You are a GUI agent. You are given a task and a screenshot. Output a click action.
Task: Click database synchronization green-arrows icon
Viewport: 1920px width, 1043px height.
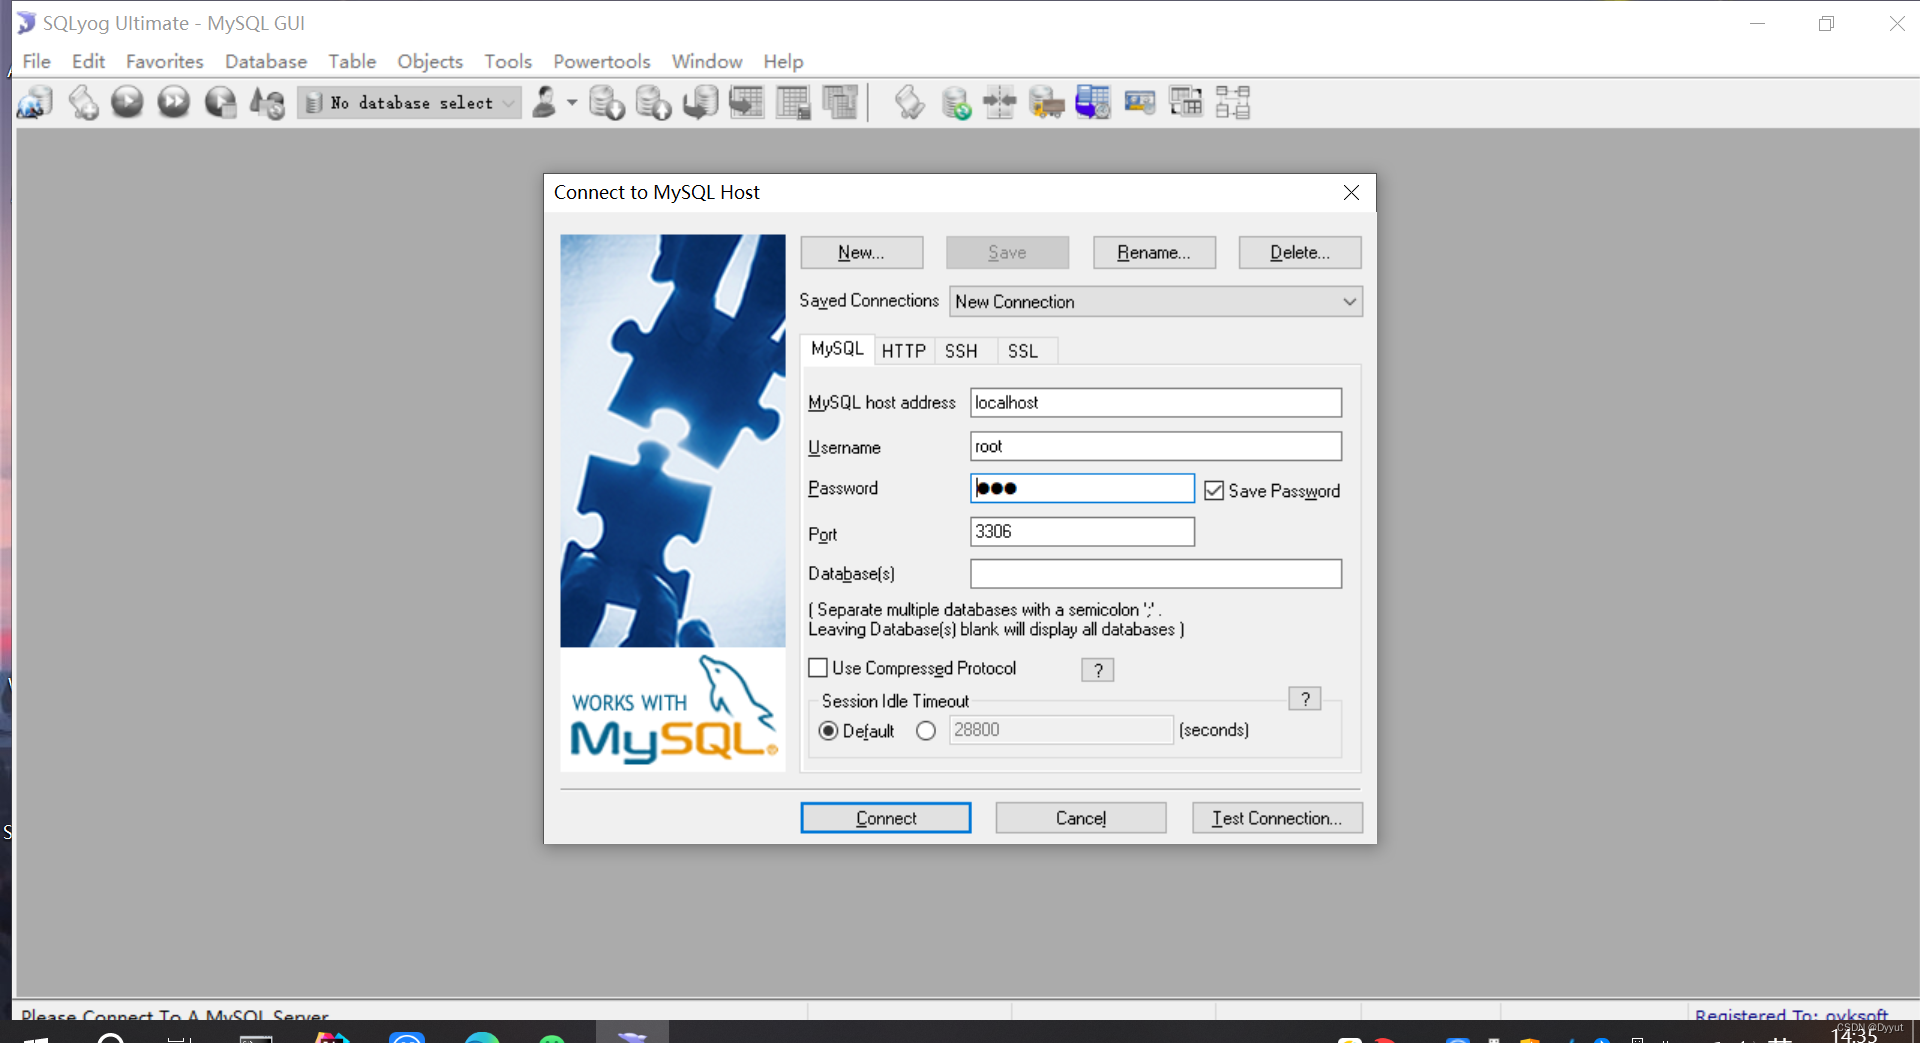click(955, 102)
